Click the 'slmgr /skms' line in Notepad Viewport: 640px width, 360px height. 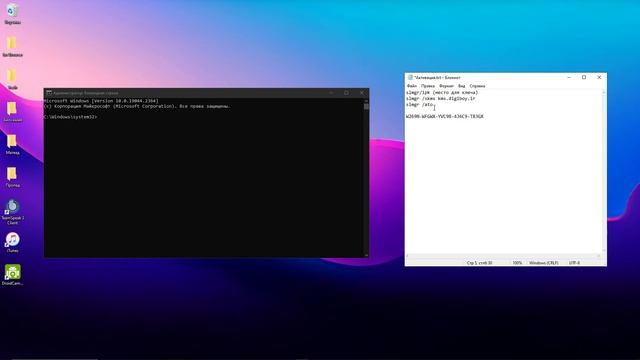(440, 98)
